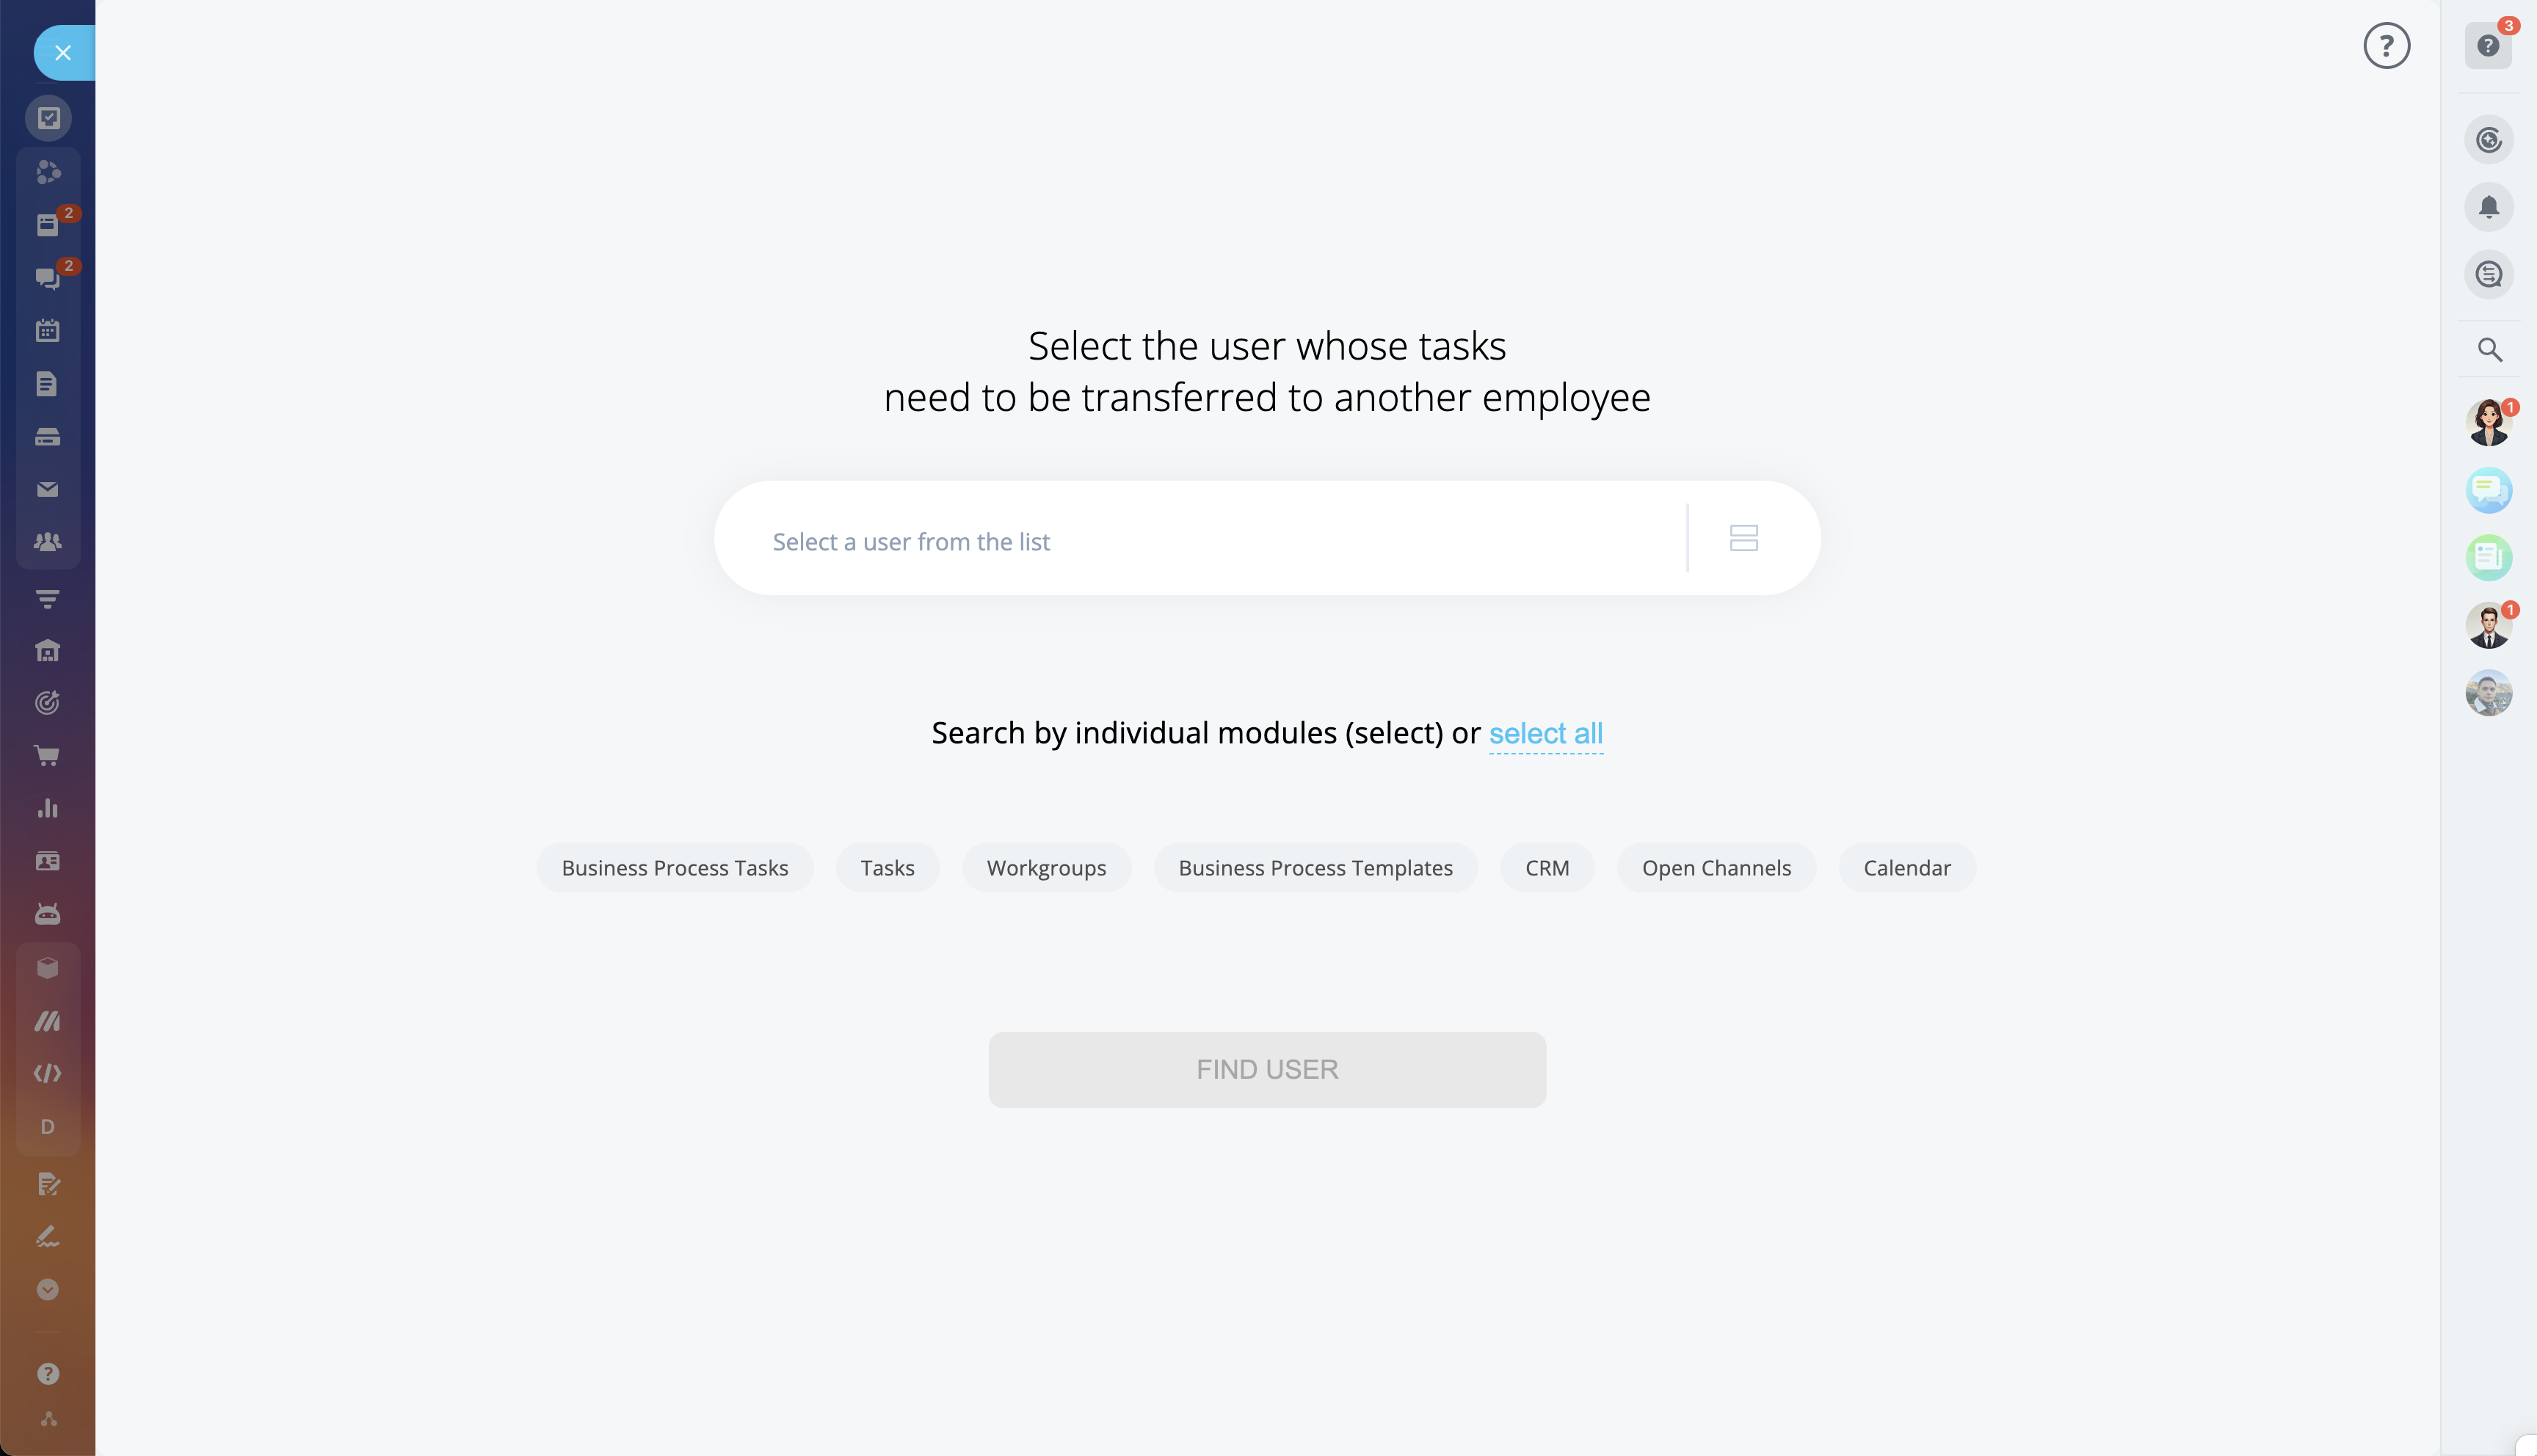Toggle the Workgroups module chip
This screenshot has height=1456, width=2537.
pos(1046,868)
